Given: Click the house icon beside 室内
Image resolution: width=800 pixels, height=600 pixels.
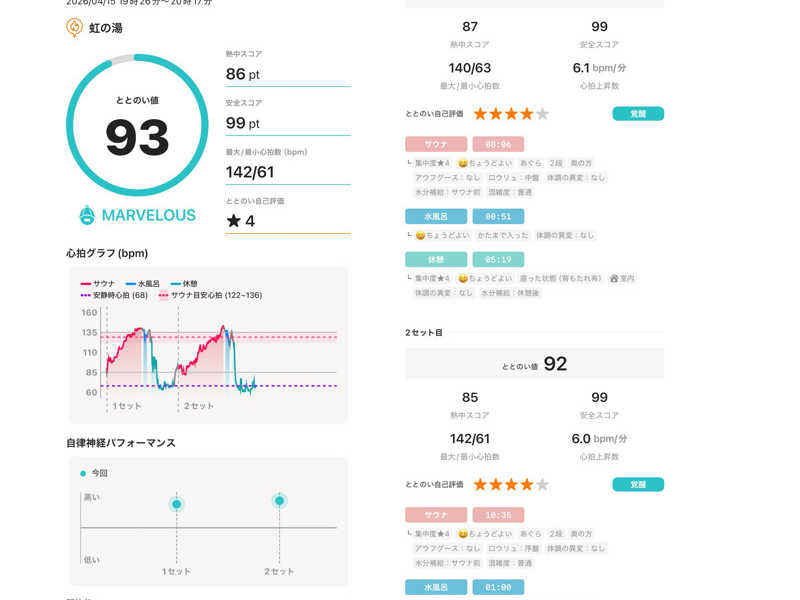Looking at the screenshot, I should pos(613,278).
